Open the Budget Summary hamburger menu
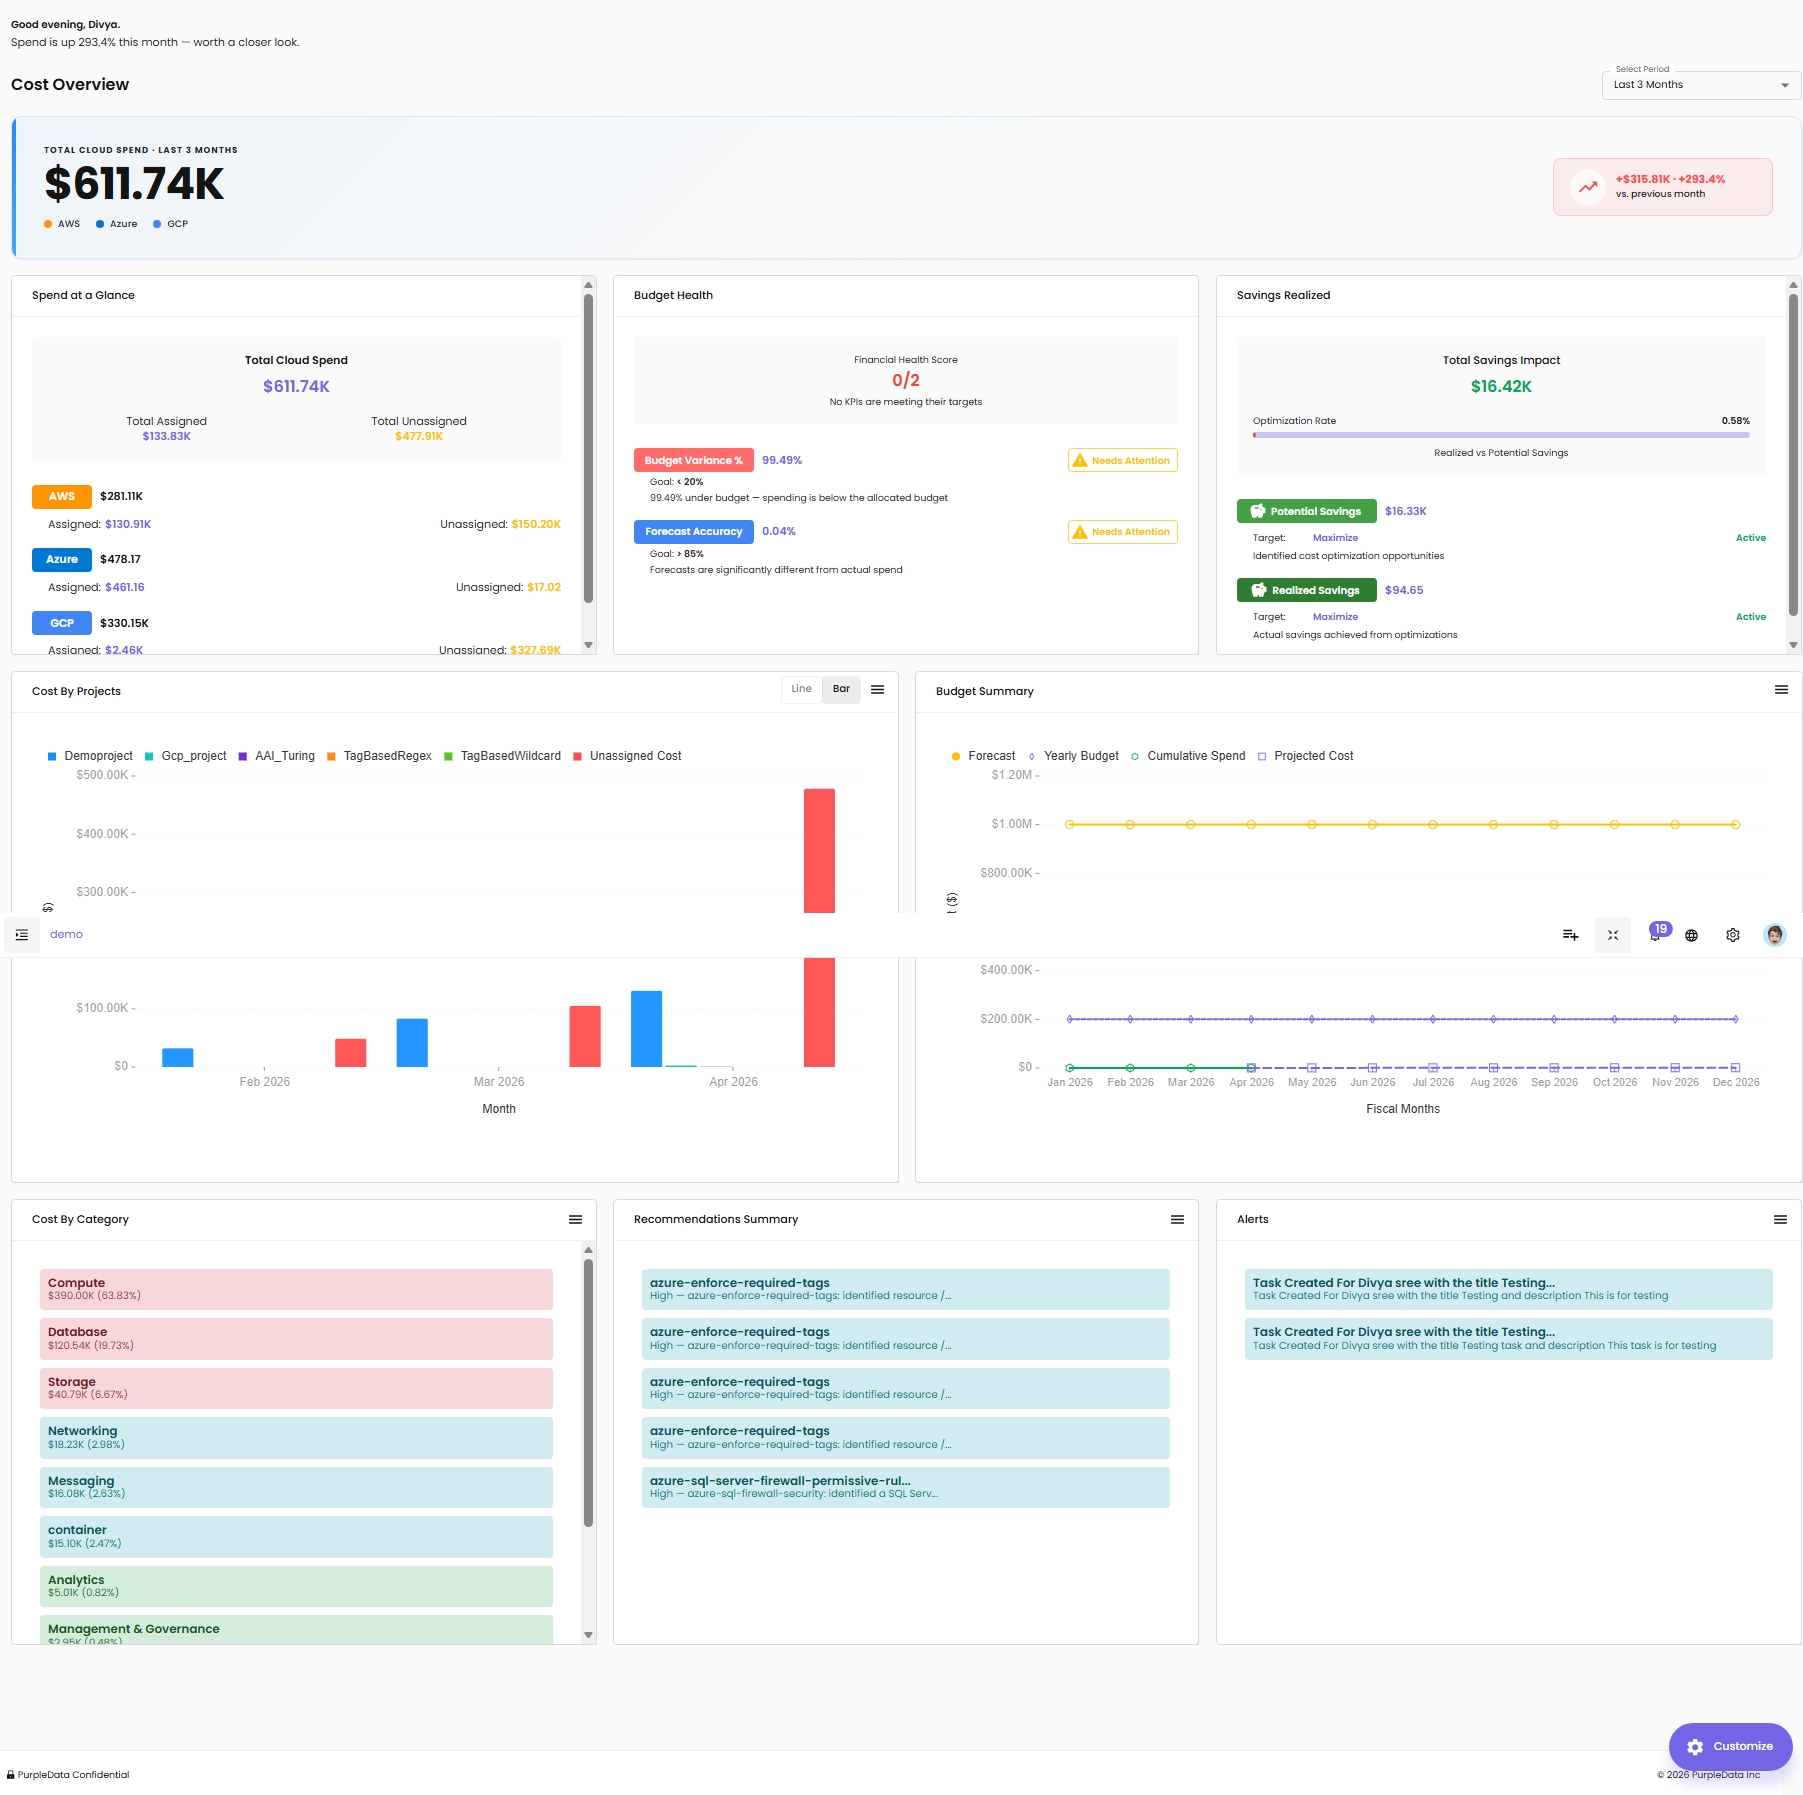This screenshot has height=1795, width=1803. point(1781,690)
